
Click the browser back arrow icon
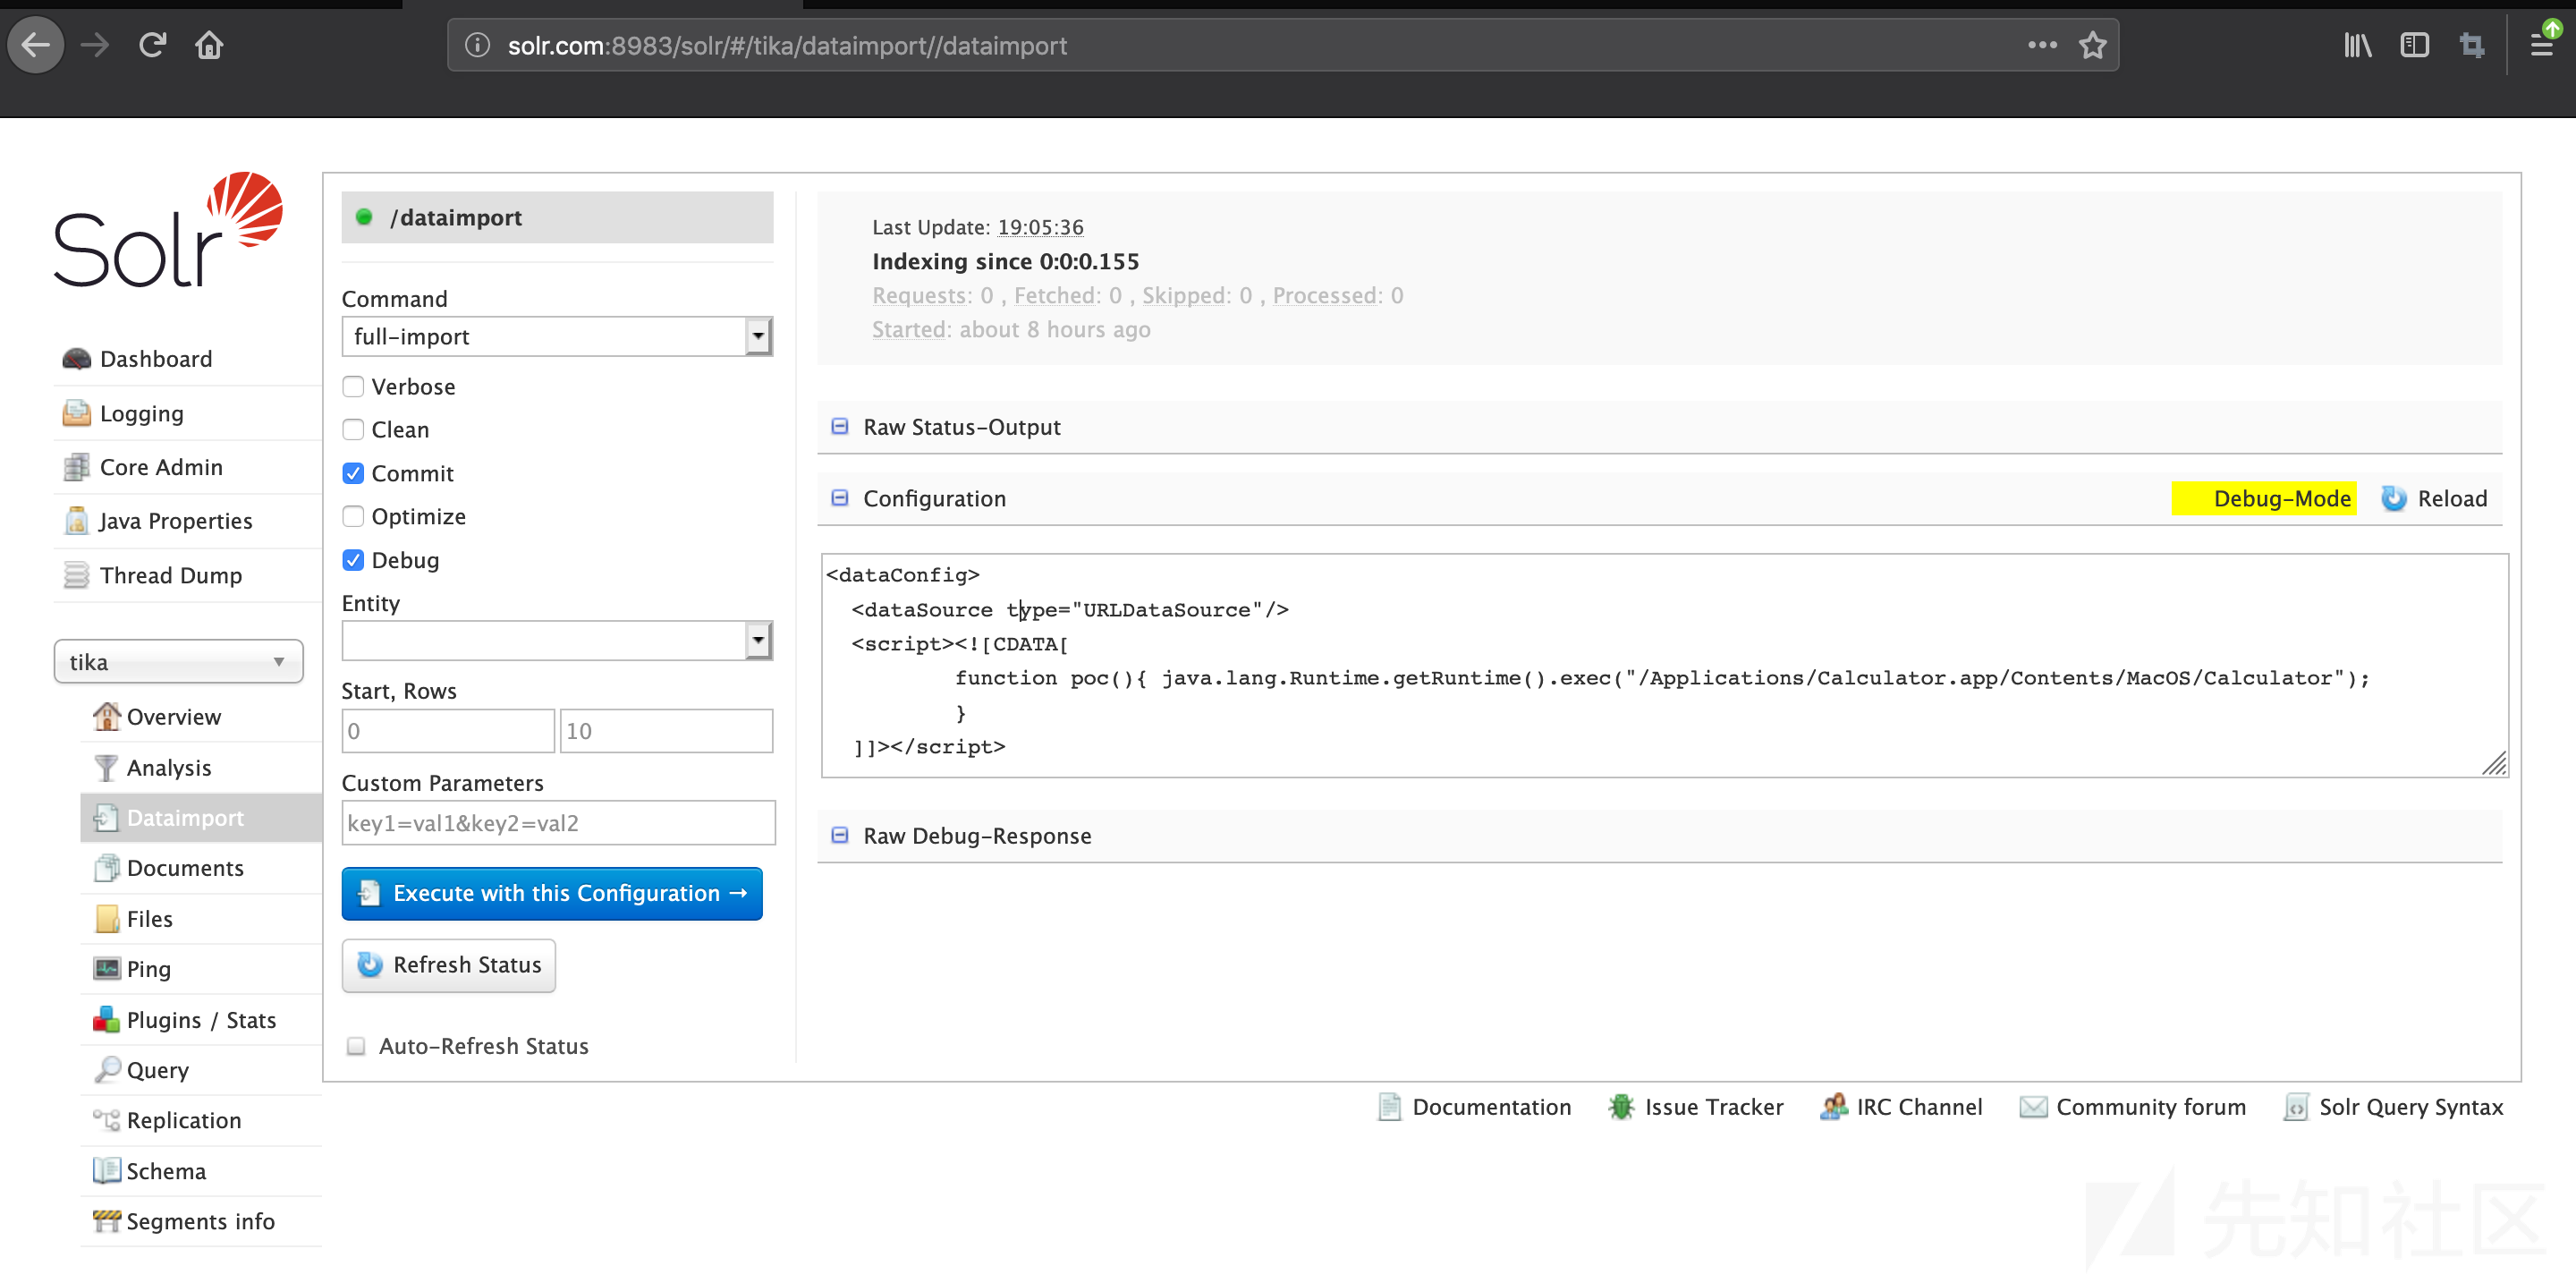tap(36, 45)
